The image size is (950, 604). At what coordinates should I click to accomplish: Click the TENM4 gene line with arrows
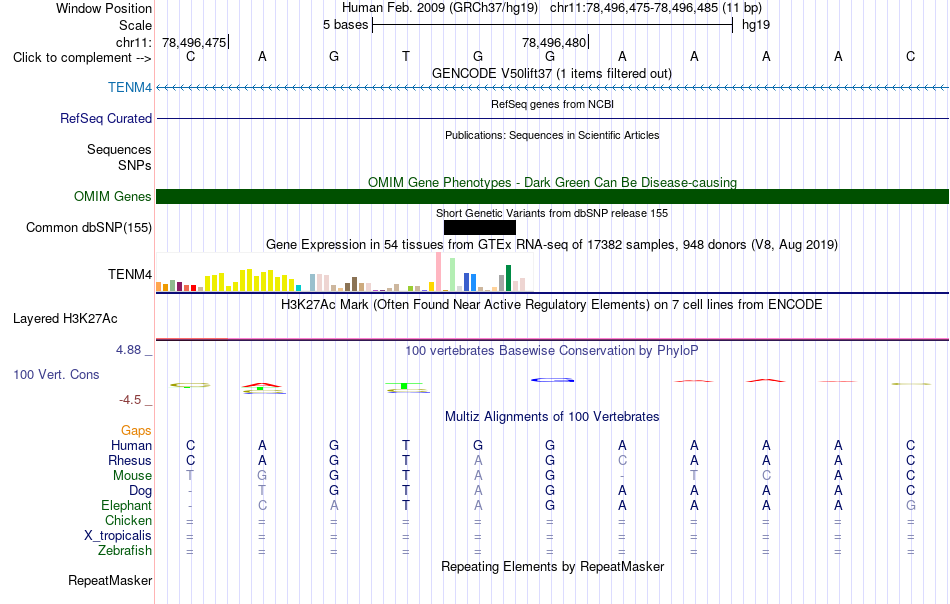553,88
